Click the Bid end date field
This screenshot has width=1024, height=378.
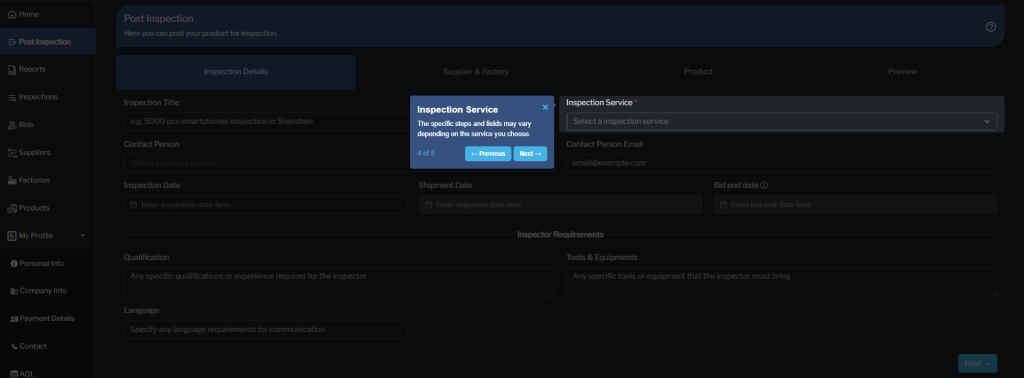click(856, 205)
